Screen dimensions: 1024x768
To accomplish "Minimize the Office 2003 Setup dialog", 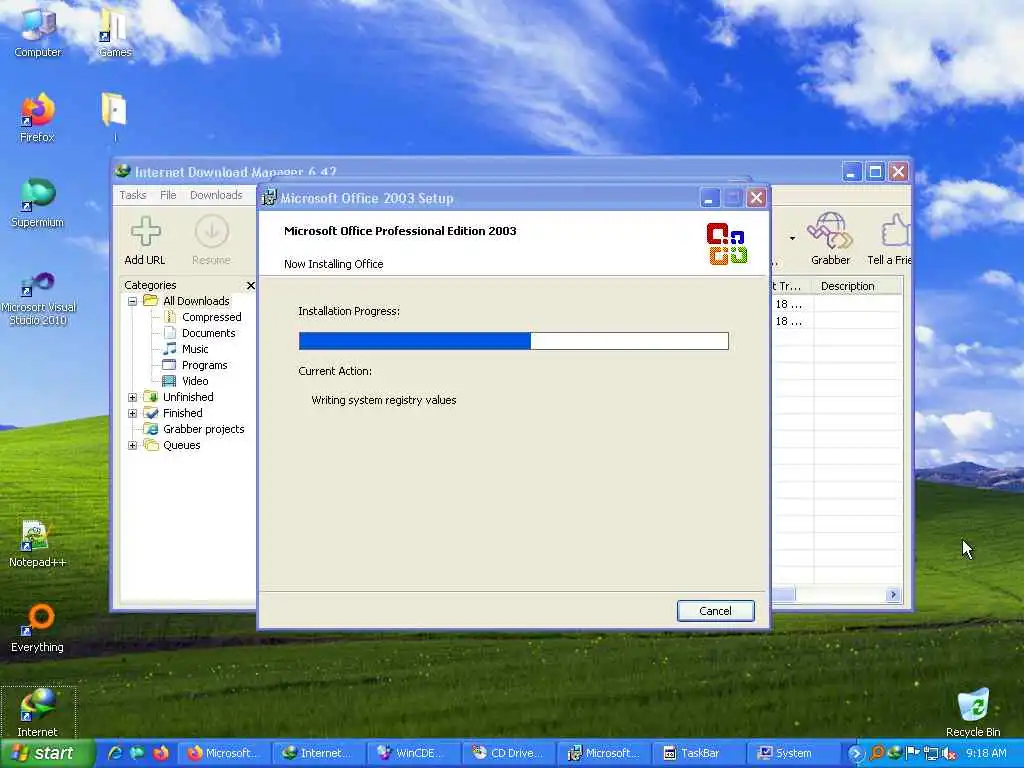I will click(710, 198).
